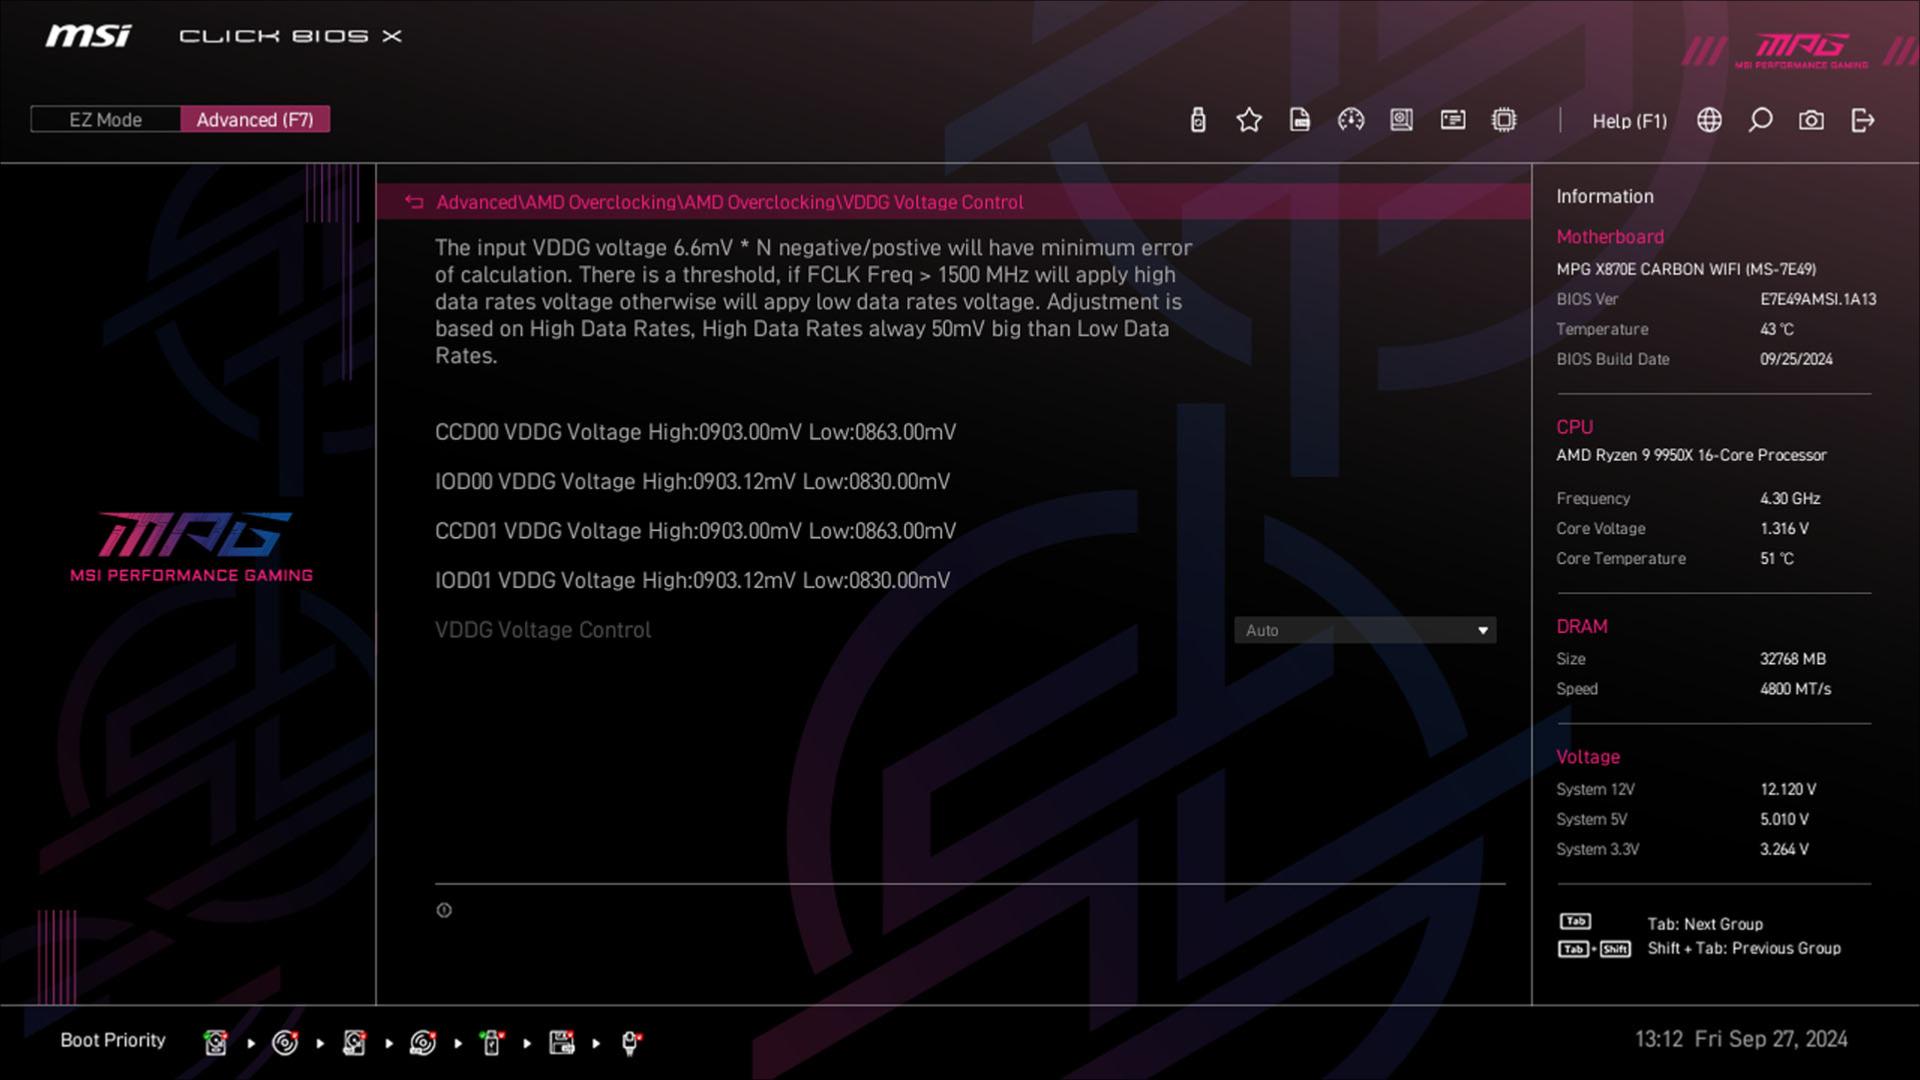
Task: Click the exit door-arrow icon
Action: [1862, 121]
